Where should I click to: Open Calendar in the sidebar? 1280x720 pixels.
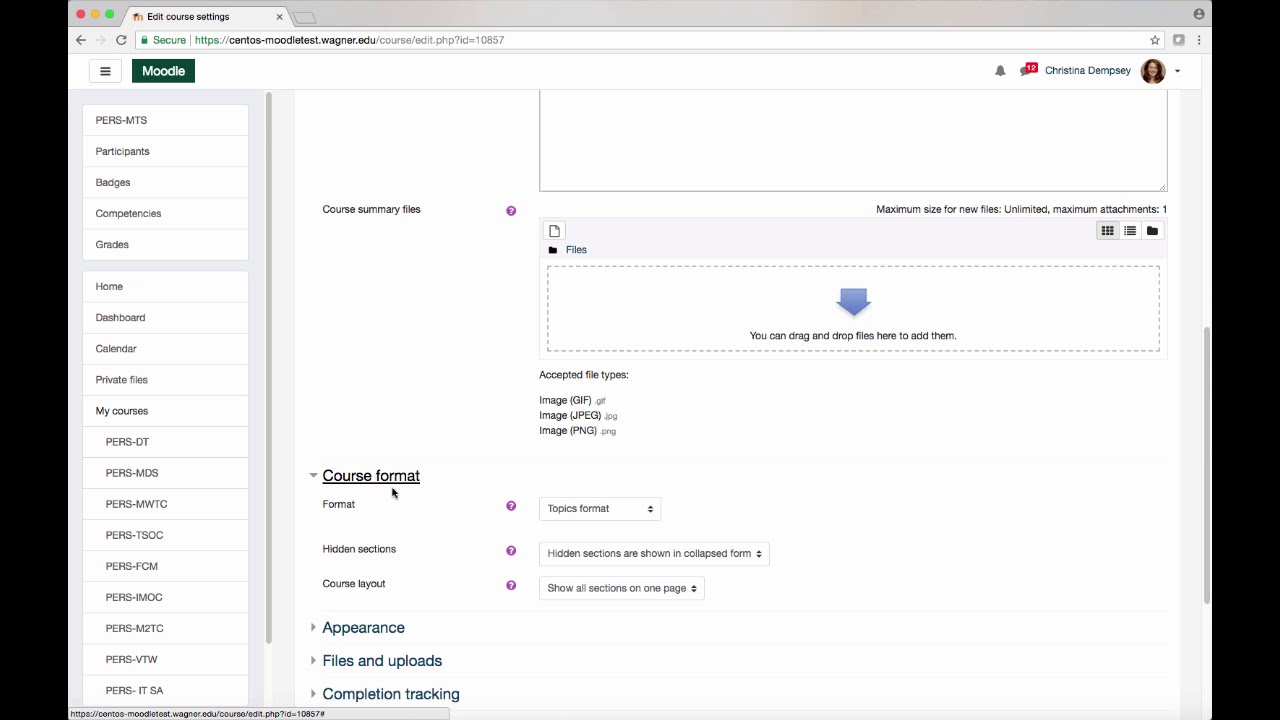coord(165,348)
